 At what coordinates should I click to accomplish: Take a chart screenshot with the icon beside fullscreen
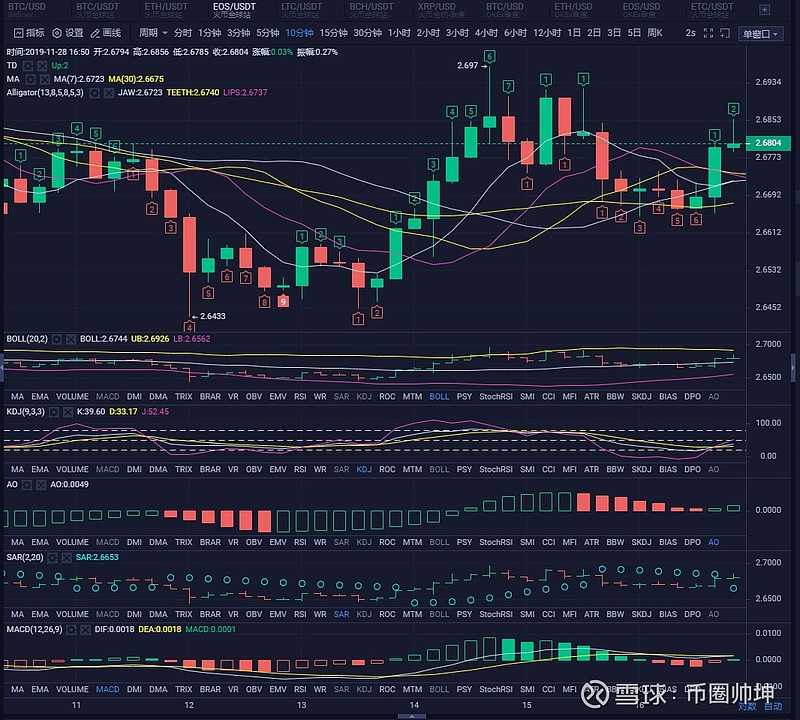724,33
